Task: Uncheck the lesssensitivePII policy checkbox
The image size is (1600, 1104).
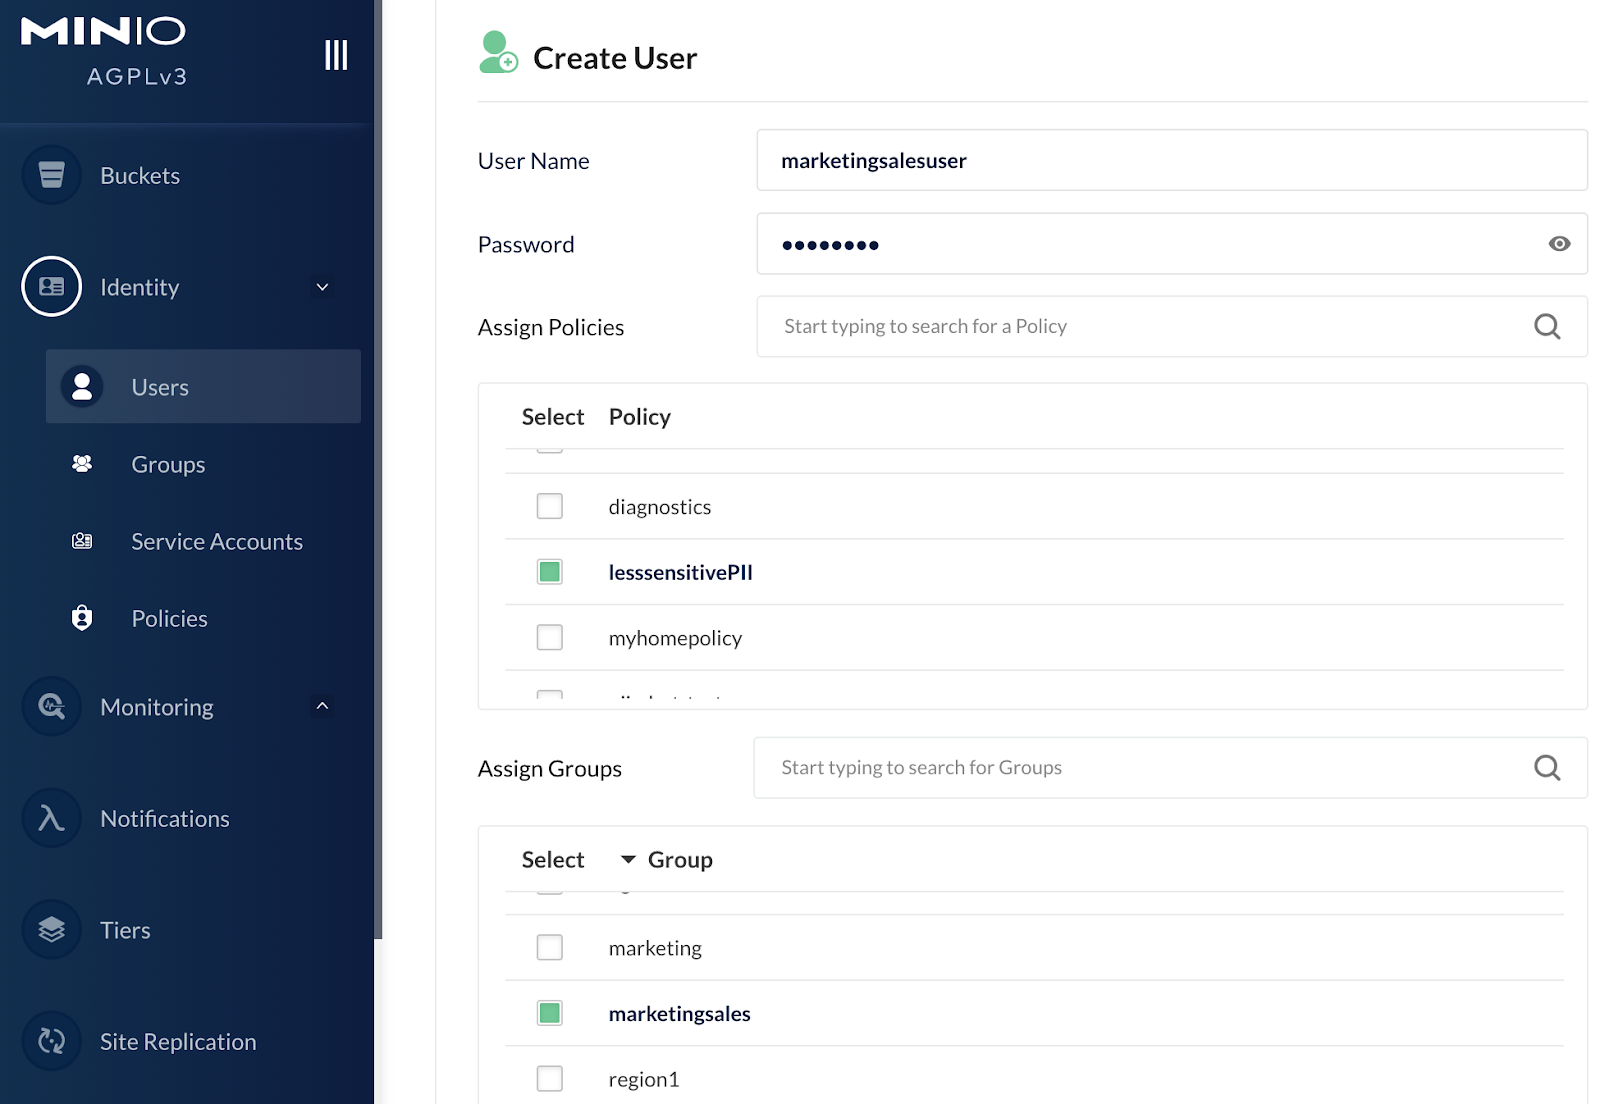Action: tap(549, 572)
